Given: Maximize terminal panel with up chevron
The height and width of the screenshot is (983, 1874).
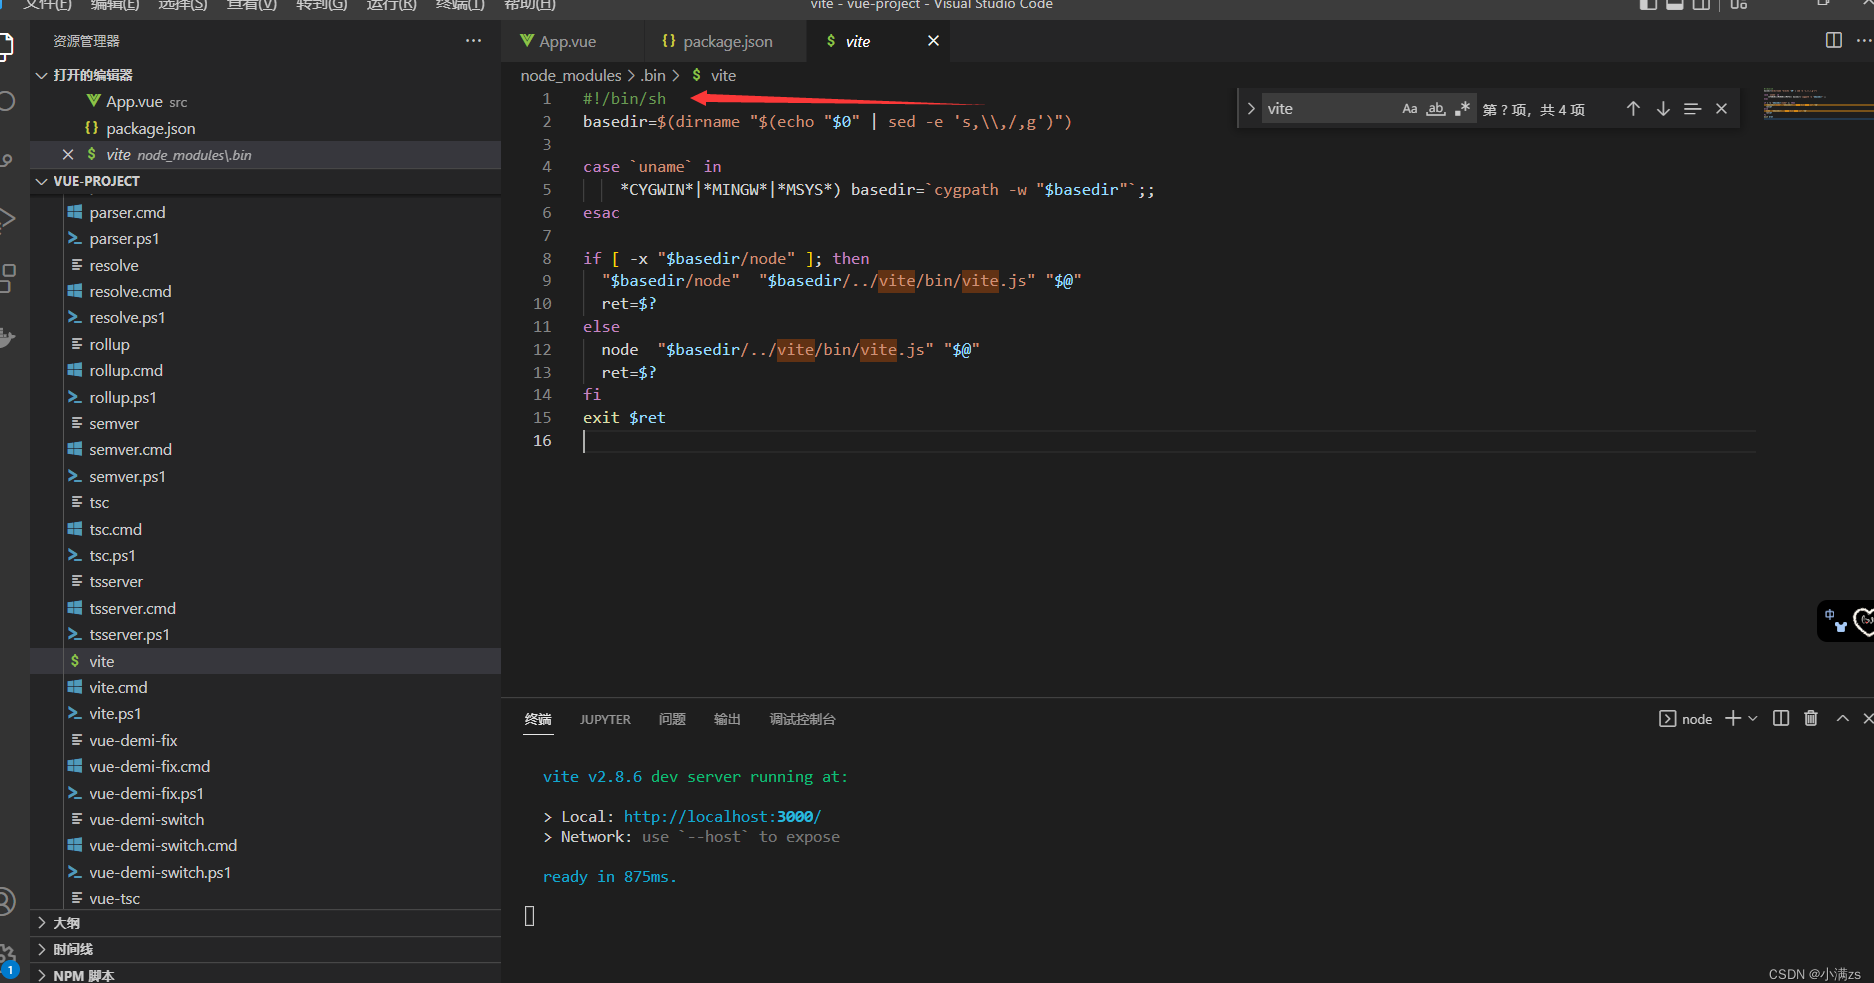Looking at the screenshot, I should click(x=1842, y=718).
